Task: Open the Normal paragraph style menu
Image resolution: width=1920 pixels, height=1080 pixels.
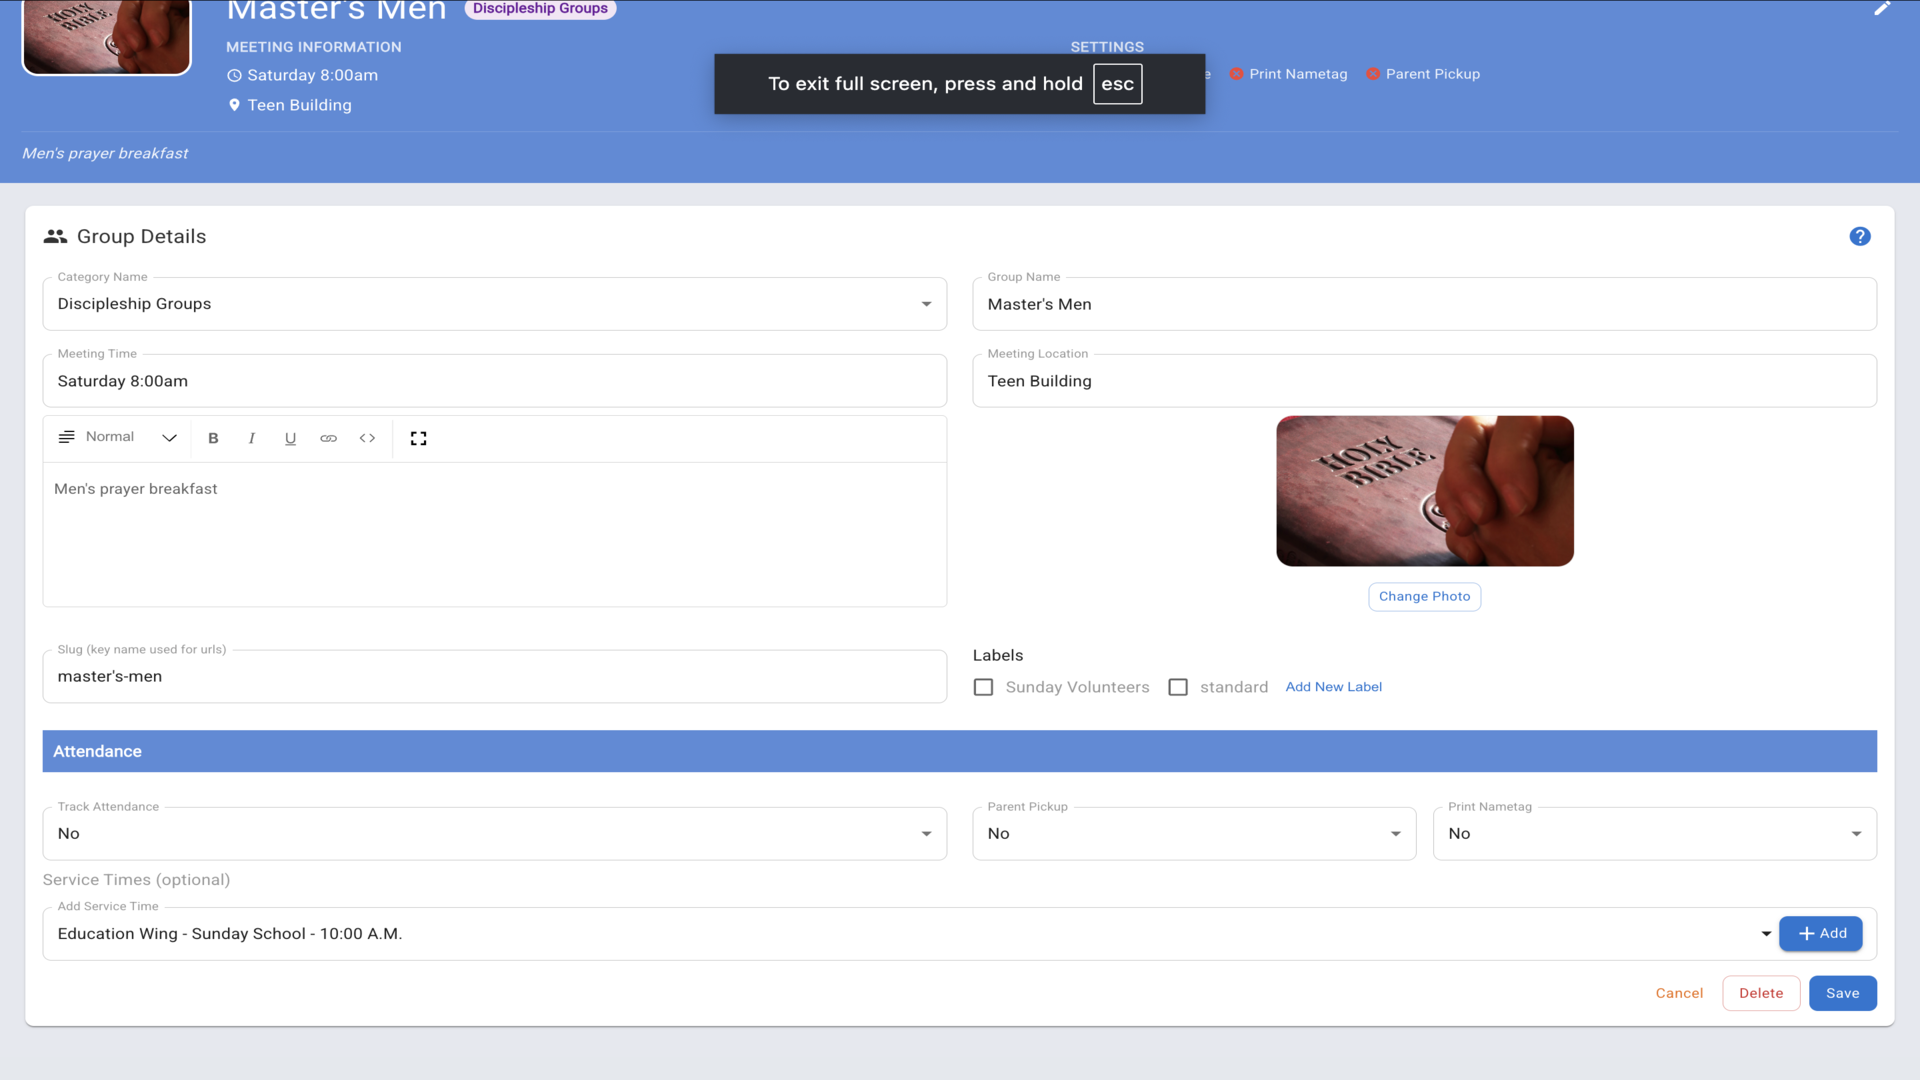Action: tap(118, 438)
